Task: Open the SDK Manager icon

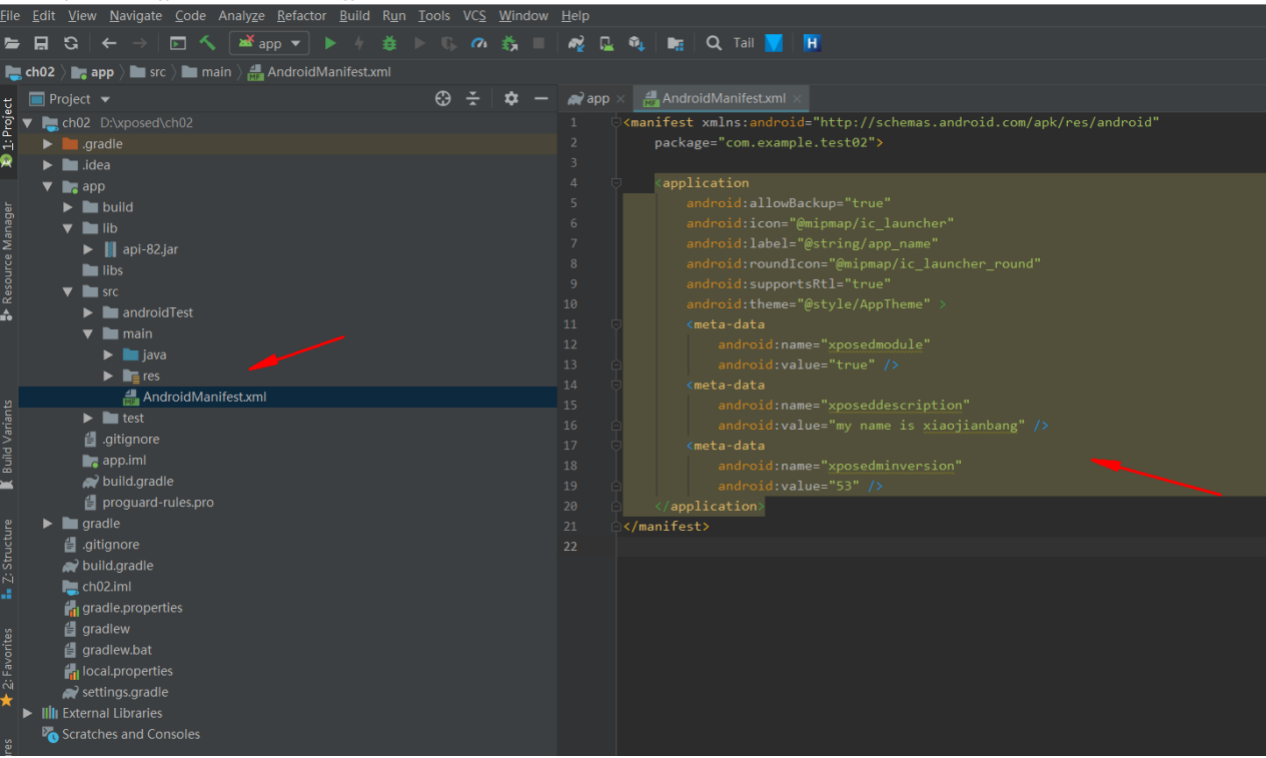Action: (636, 43)
